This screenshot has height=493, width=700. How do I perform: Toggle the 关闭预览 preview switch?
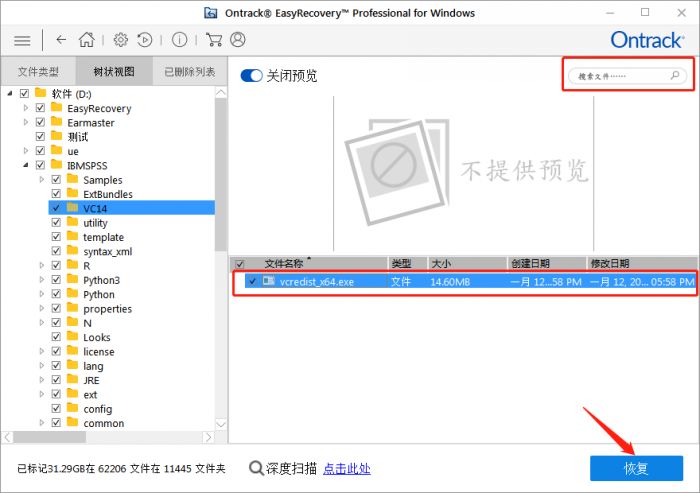(x=251, y=75)
